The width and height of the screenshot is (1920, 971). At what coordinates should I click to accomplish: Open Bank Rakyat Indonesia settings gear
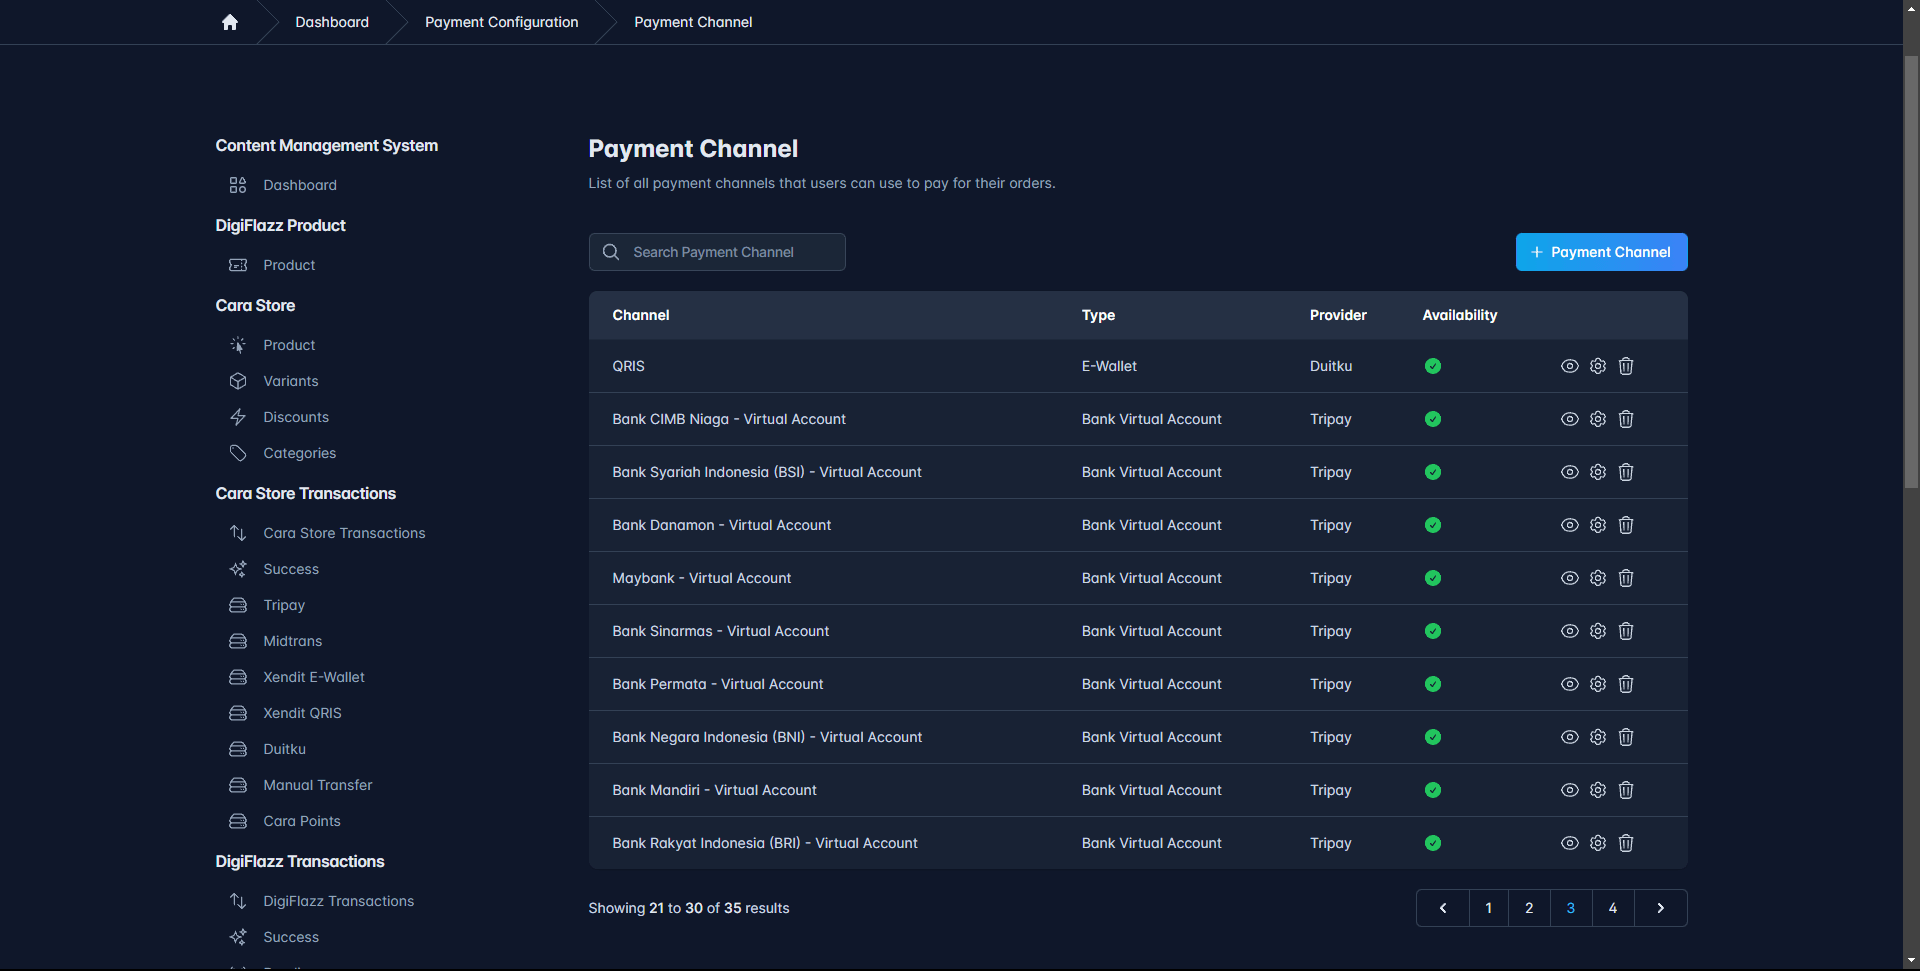(x=1598, y=843)
